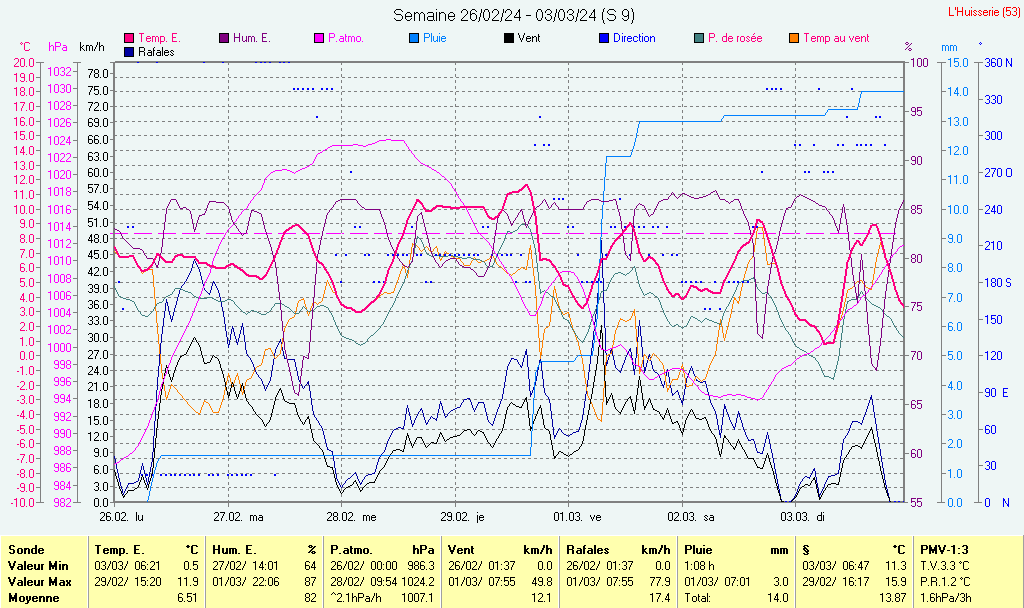Viewport: 1024px width, 608px height.
Task: Select the 'Direction' legend label
Action: pos(633,38)
